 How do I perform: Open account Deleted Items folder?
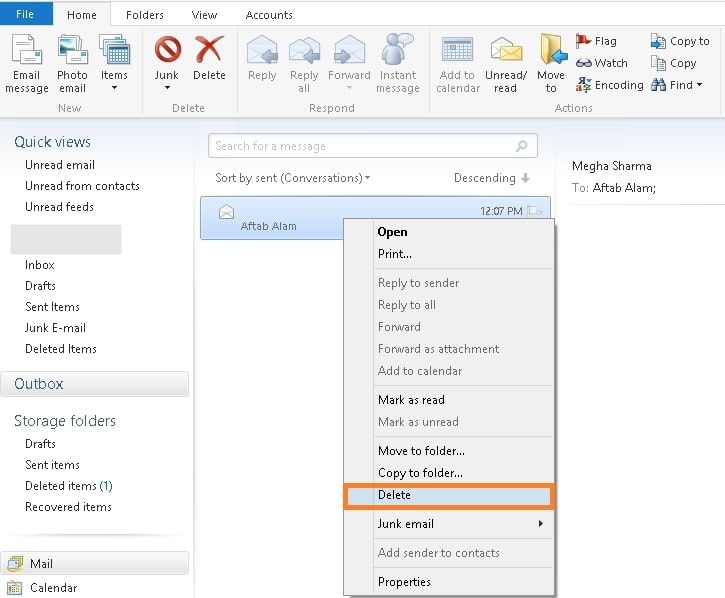click(x=61, y=349)
